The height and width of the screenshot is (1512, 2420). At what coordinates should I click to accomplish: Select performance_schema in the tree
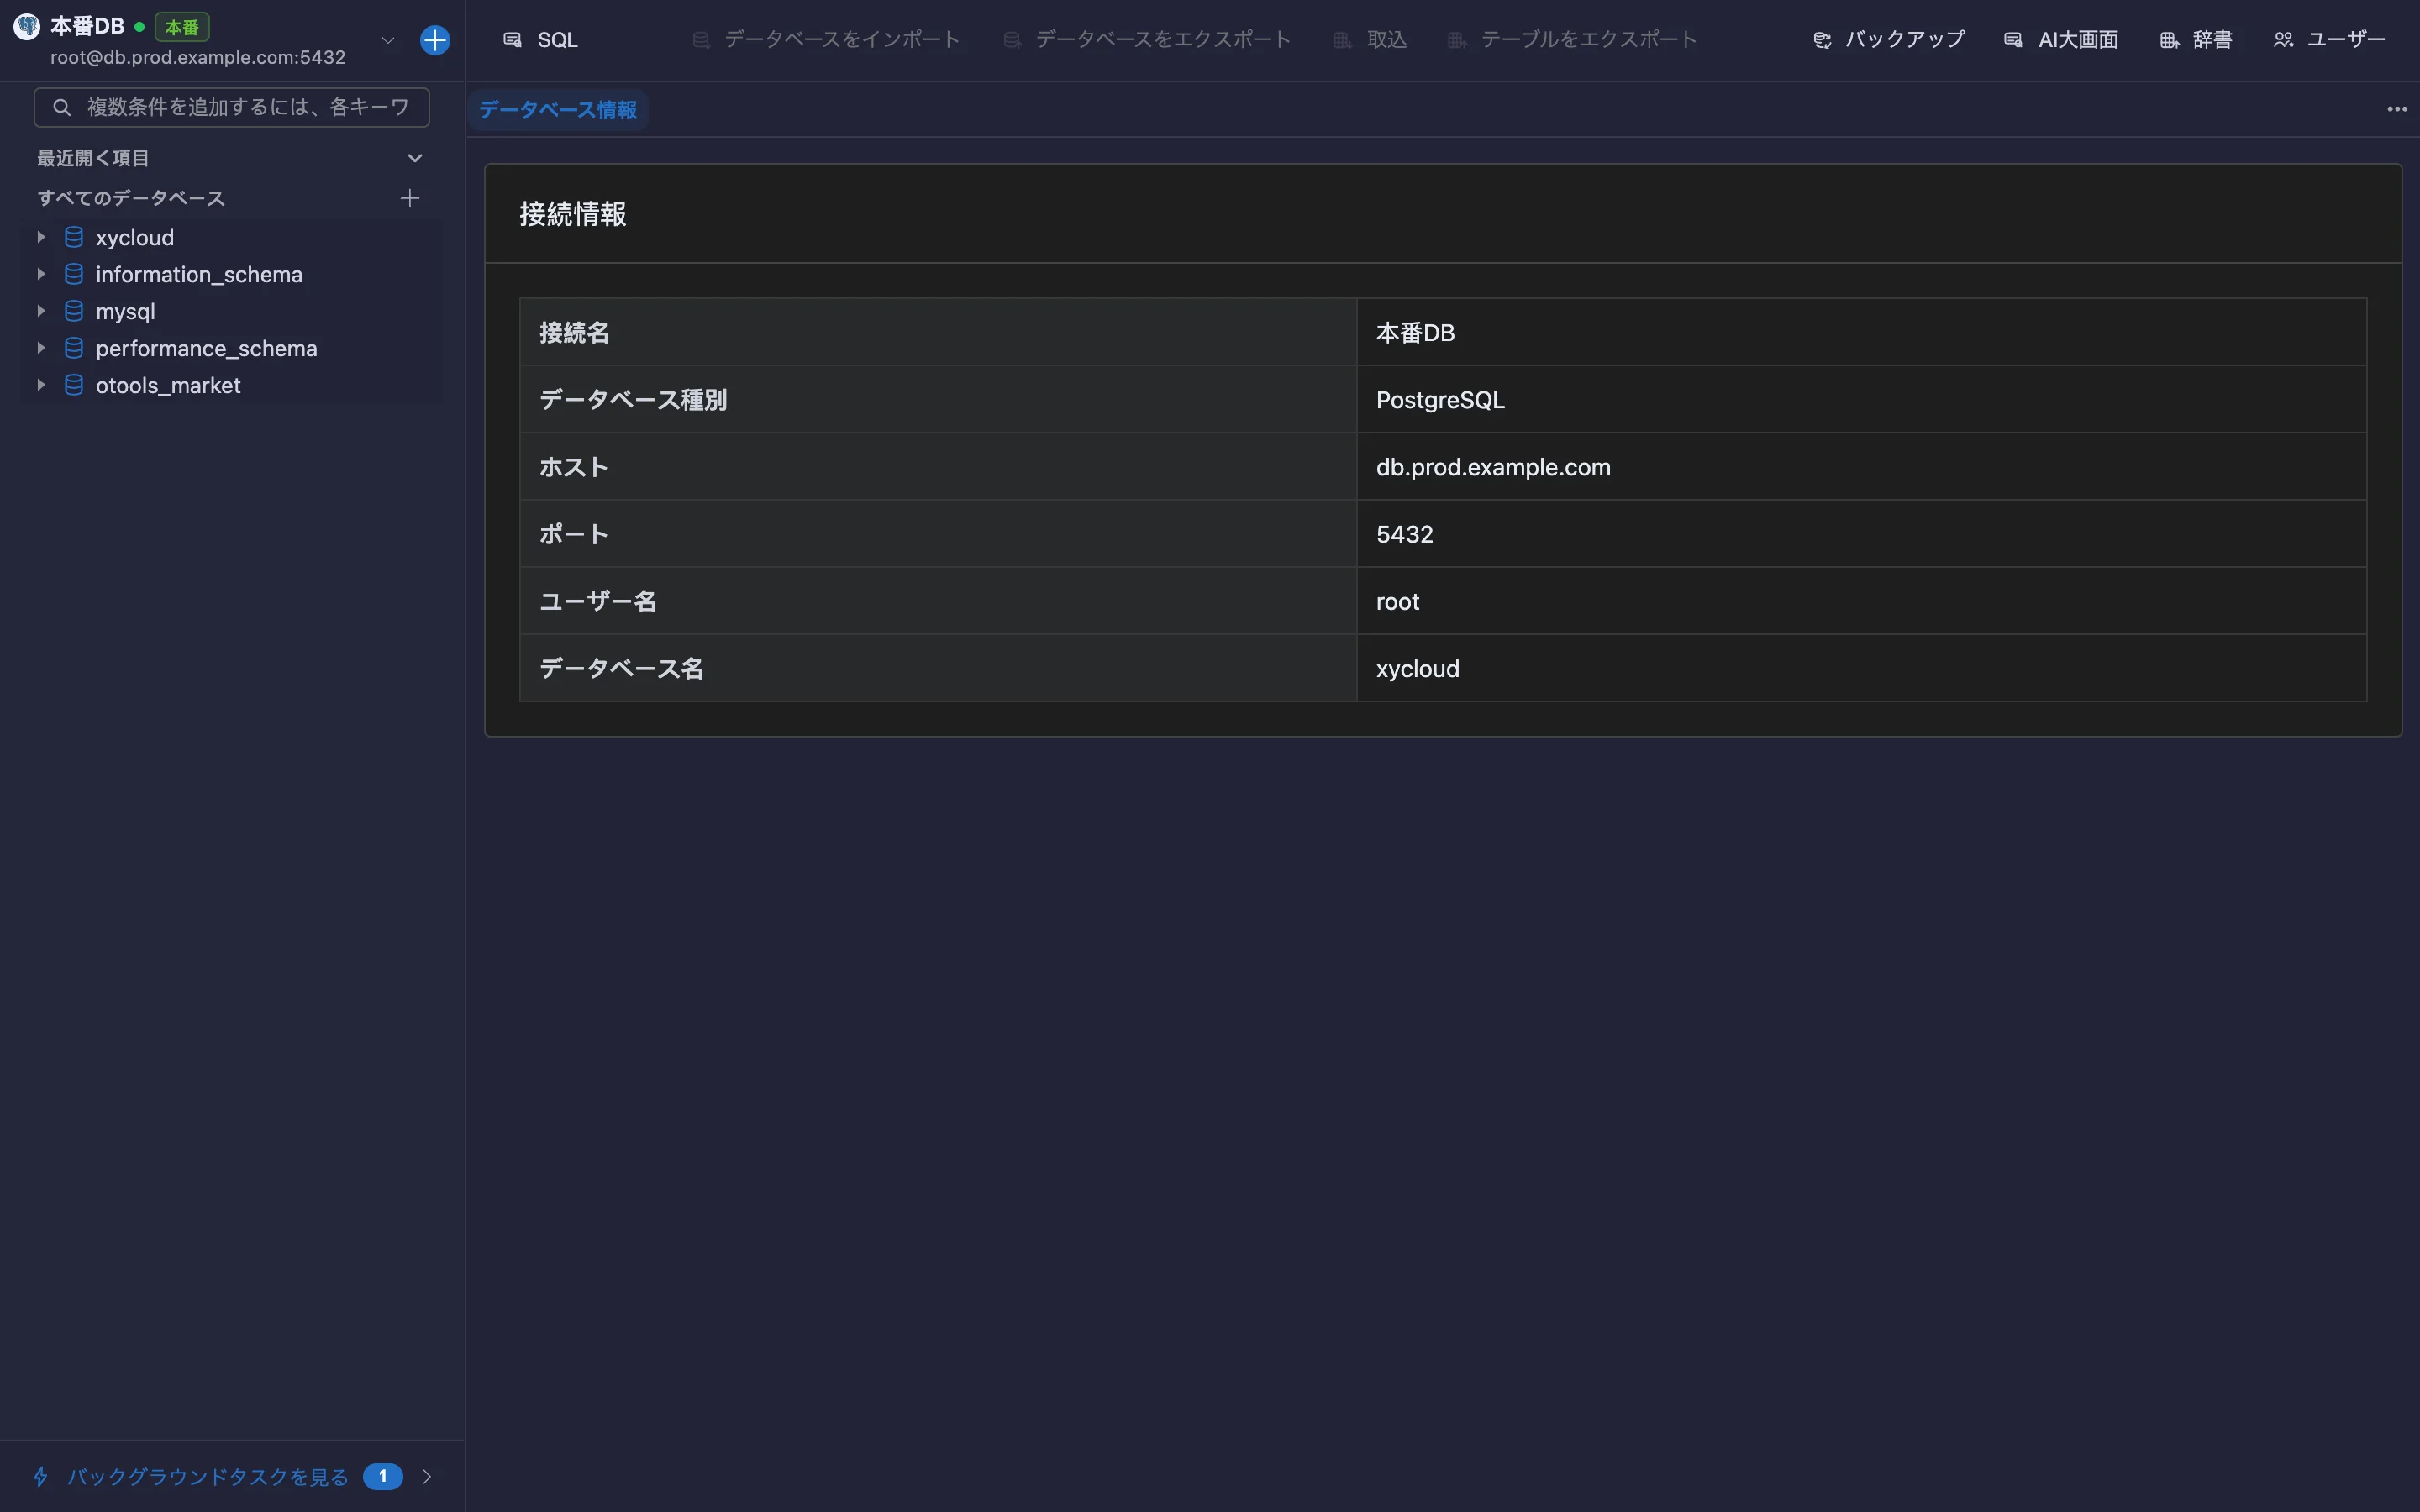(206, 349)
